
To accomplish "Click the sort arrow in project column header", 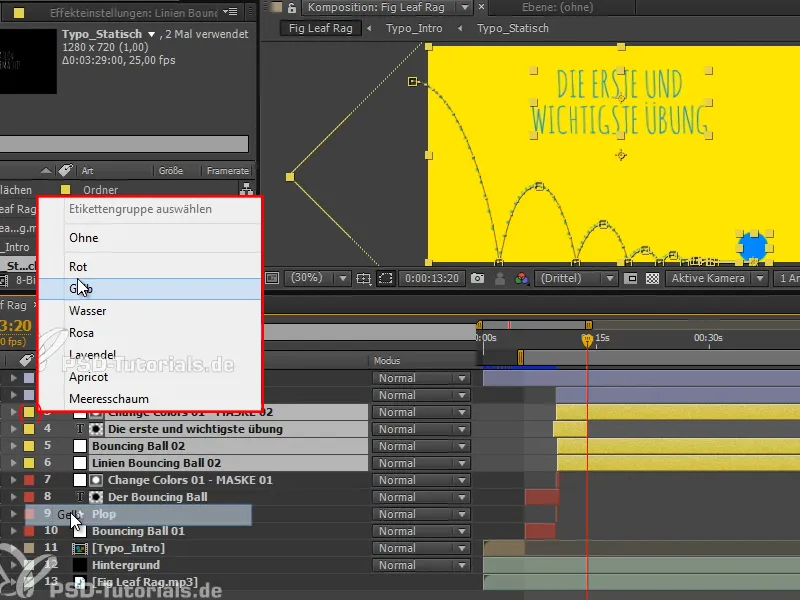I will 46,170.
